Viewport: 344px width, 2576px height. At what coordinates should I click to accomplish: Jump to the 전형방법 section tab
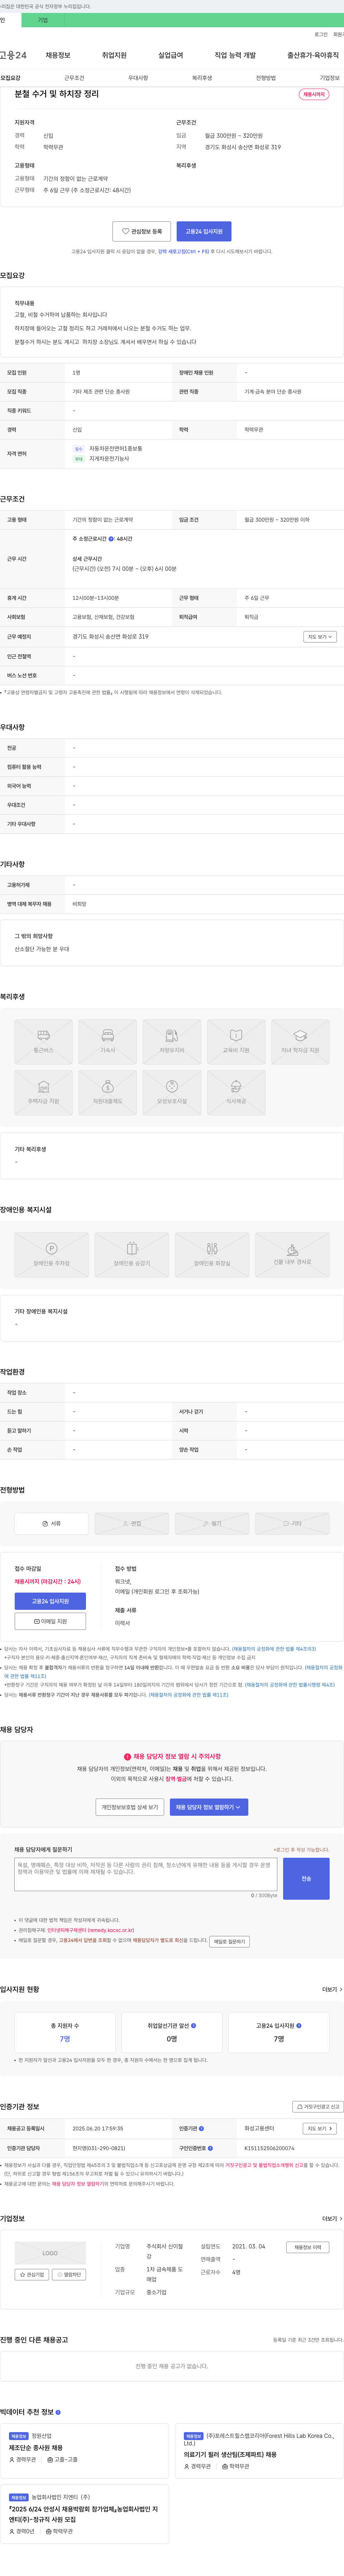pos(266,78)
